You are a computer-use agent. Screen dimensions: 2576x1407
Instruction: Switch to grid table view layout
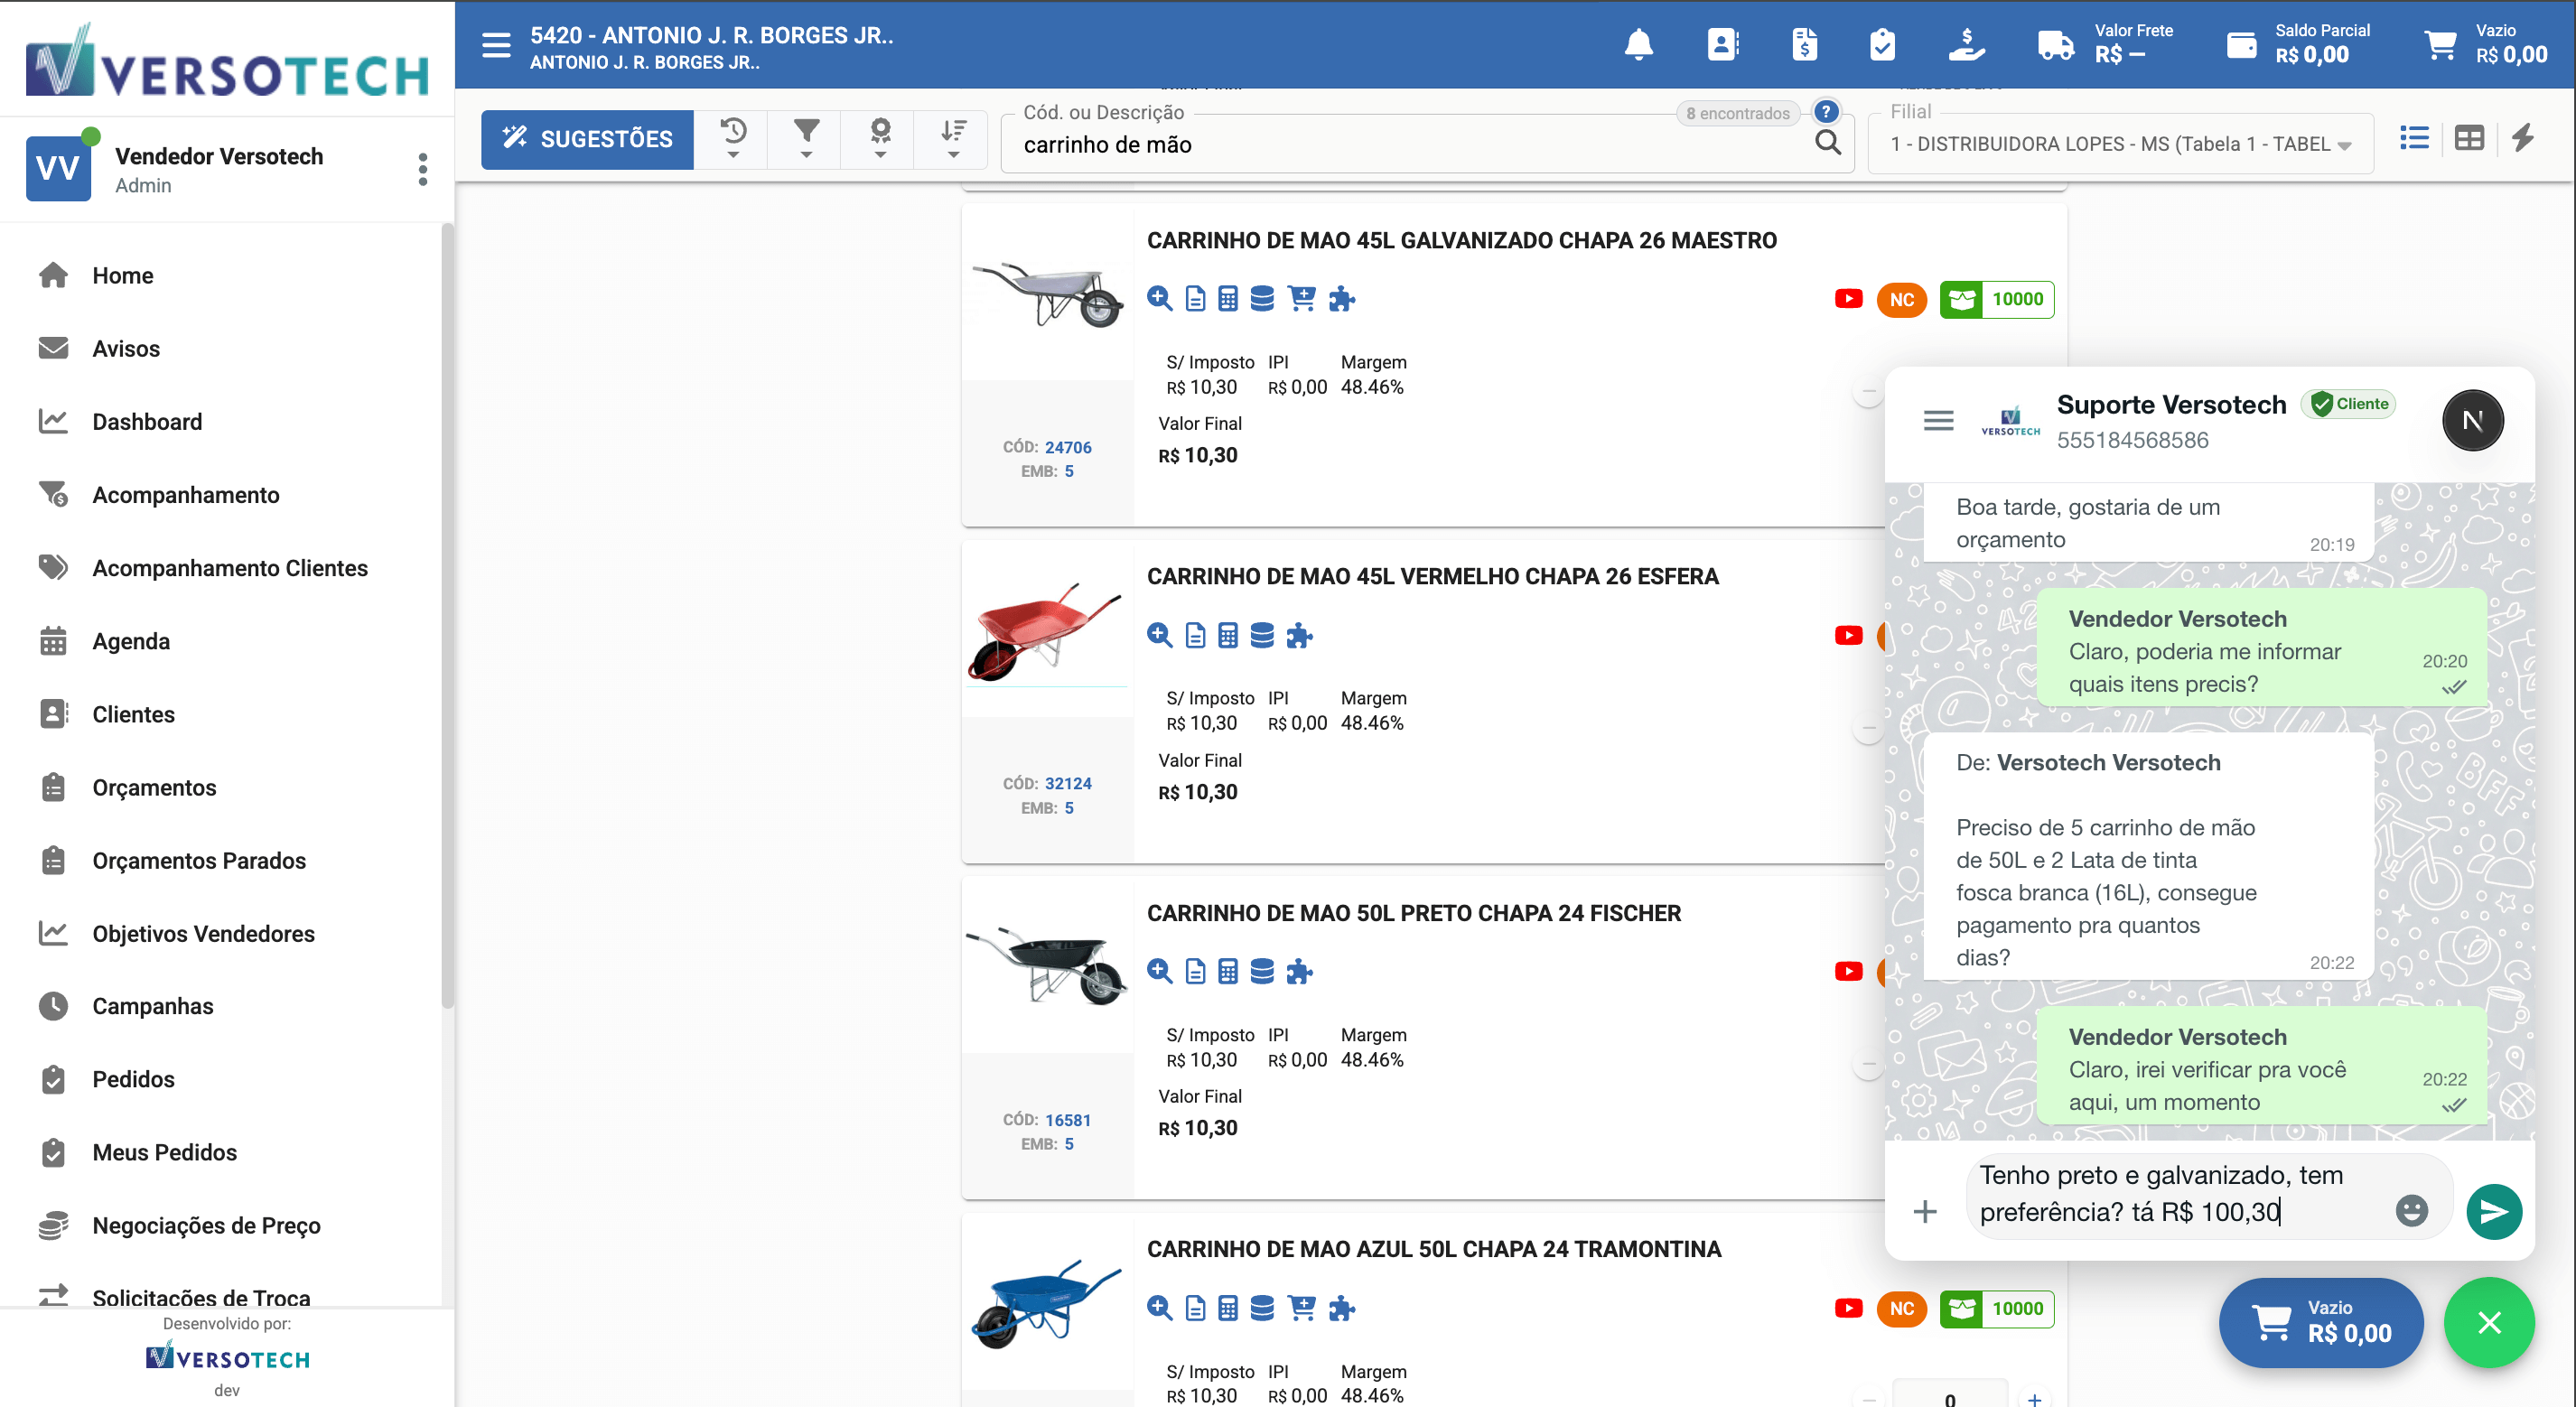tap(2468, 138)
